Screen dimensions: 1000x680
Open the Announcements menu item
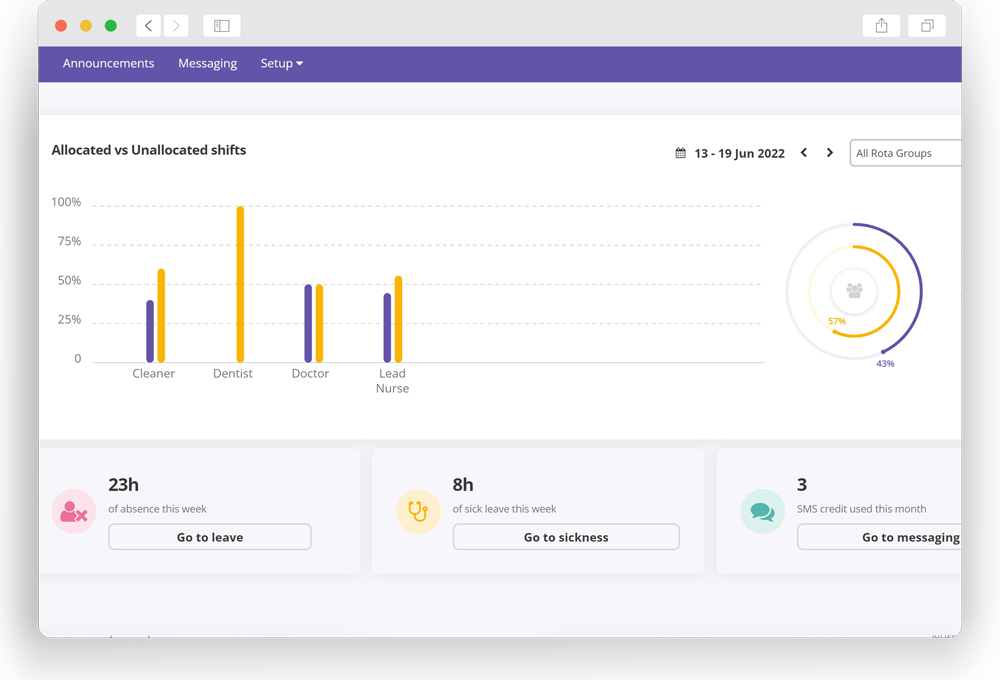click(108, 63)
